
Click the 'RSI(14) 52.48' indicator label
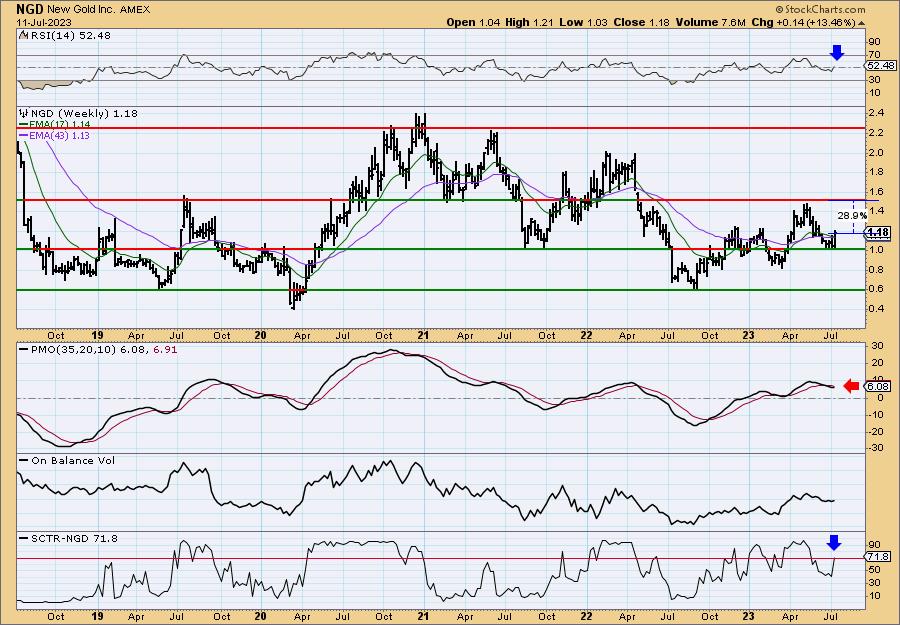(x=65, y=35)
